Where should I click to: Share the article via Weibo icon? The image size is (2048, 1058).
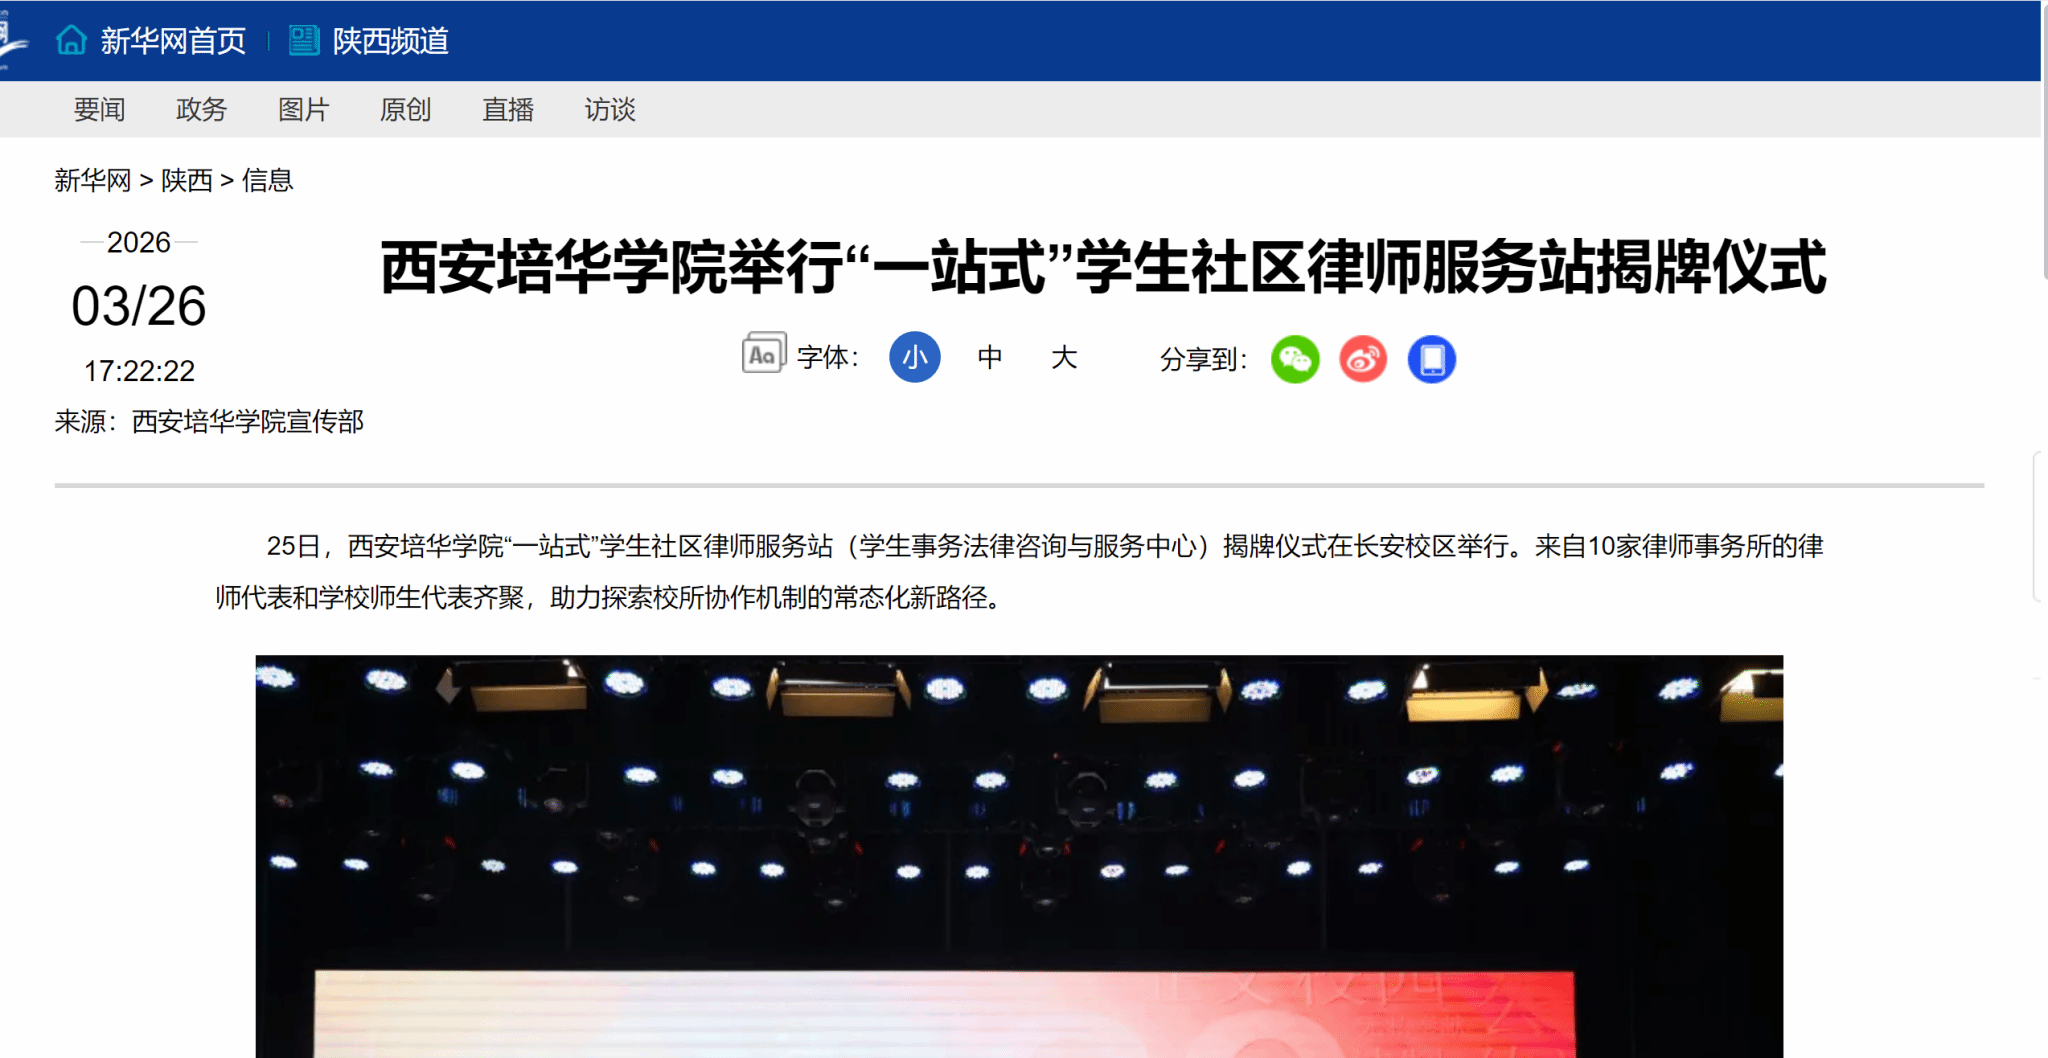click(x=1363, y=359)
